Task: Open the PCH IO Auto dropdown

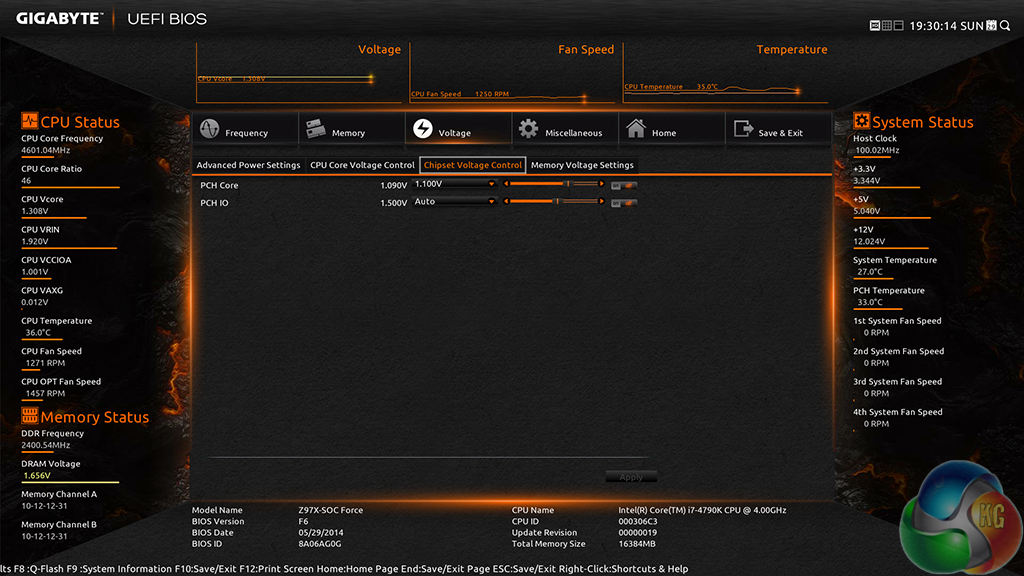Action: tap(455, 202)
